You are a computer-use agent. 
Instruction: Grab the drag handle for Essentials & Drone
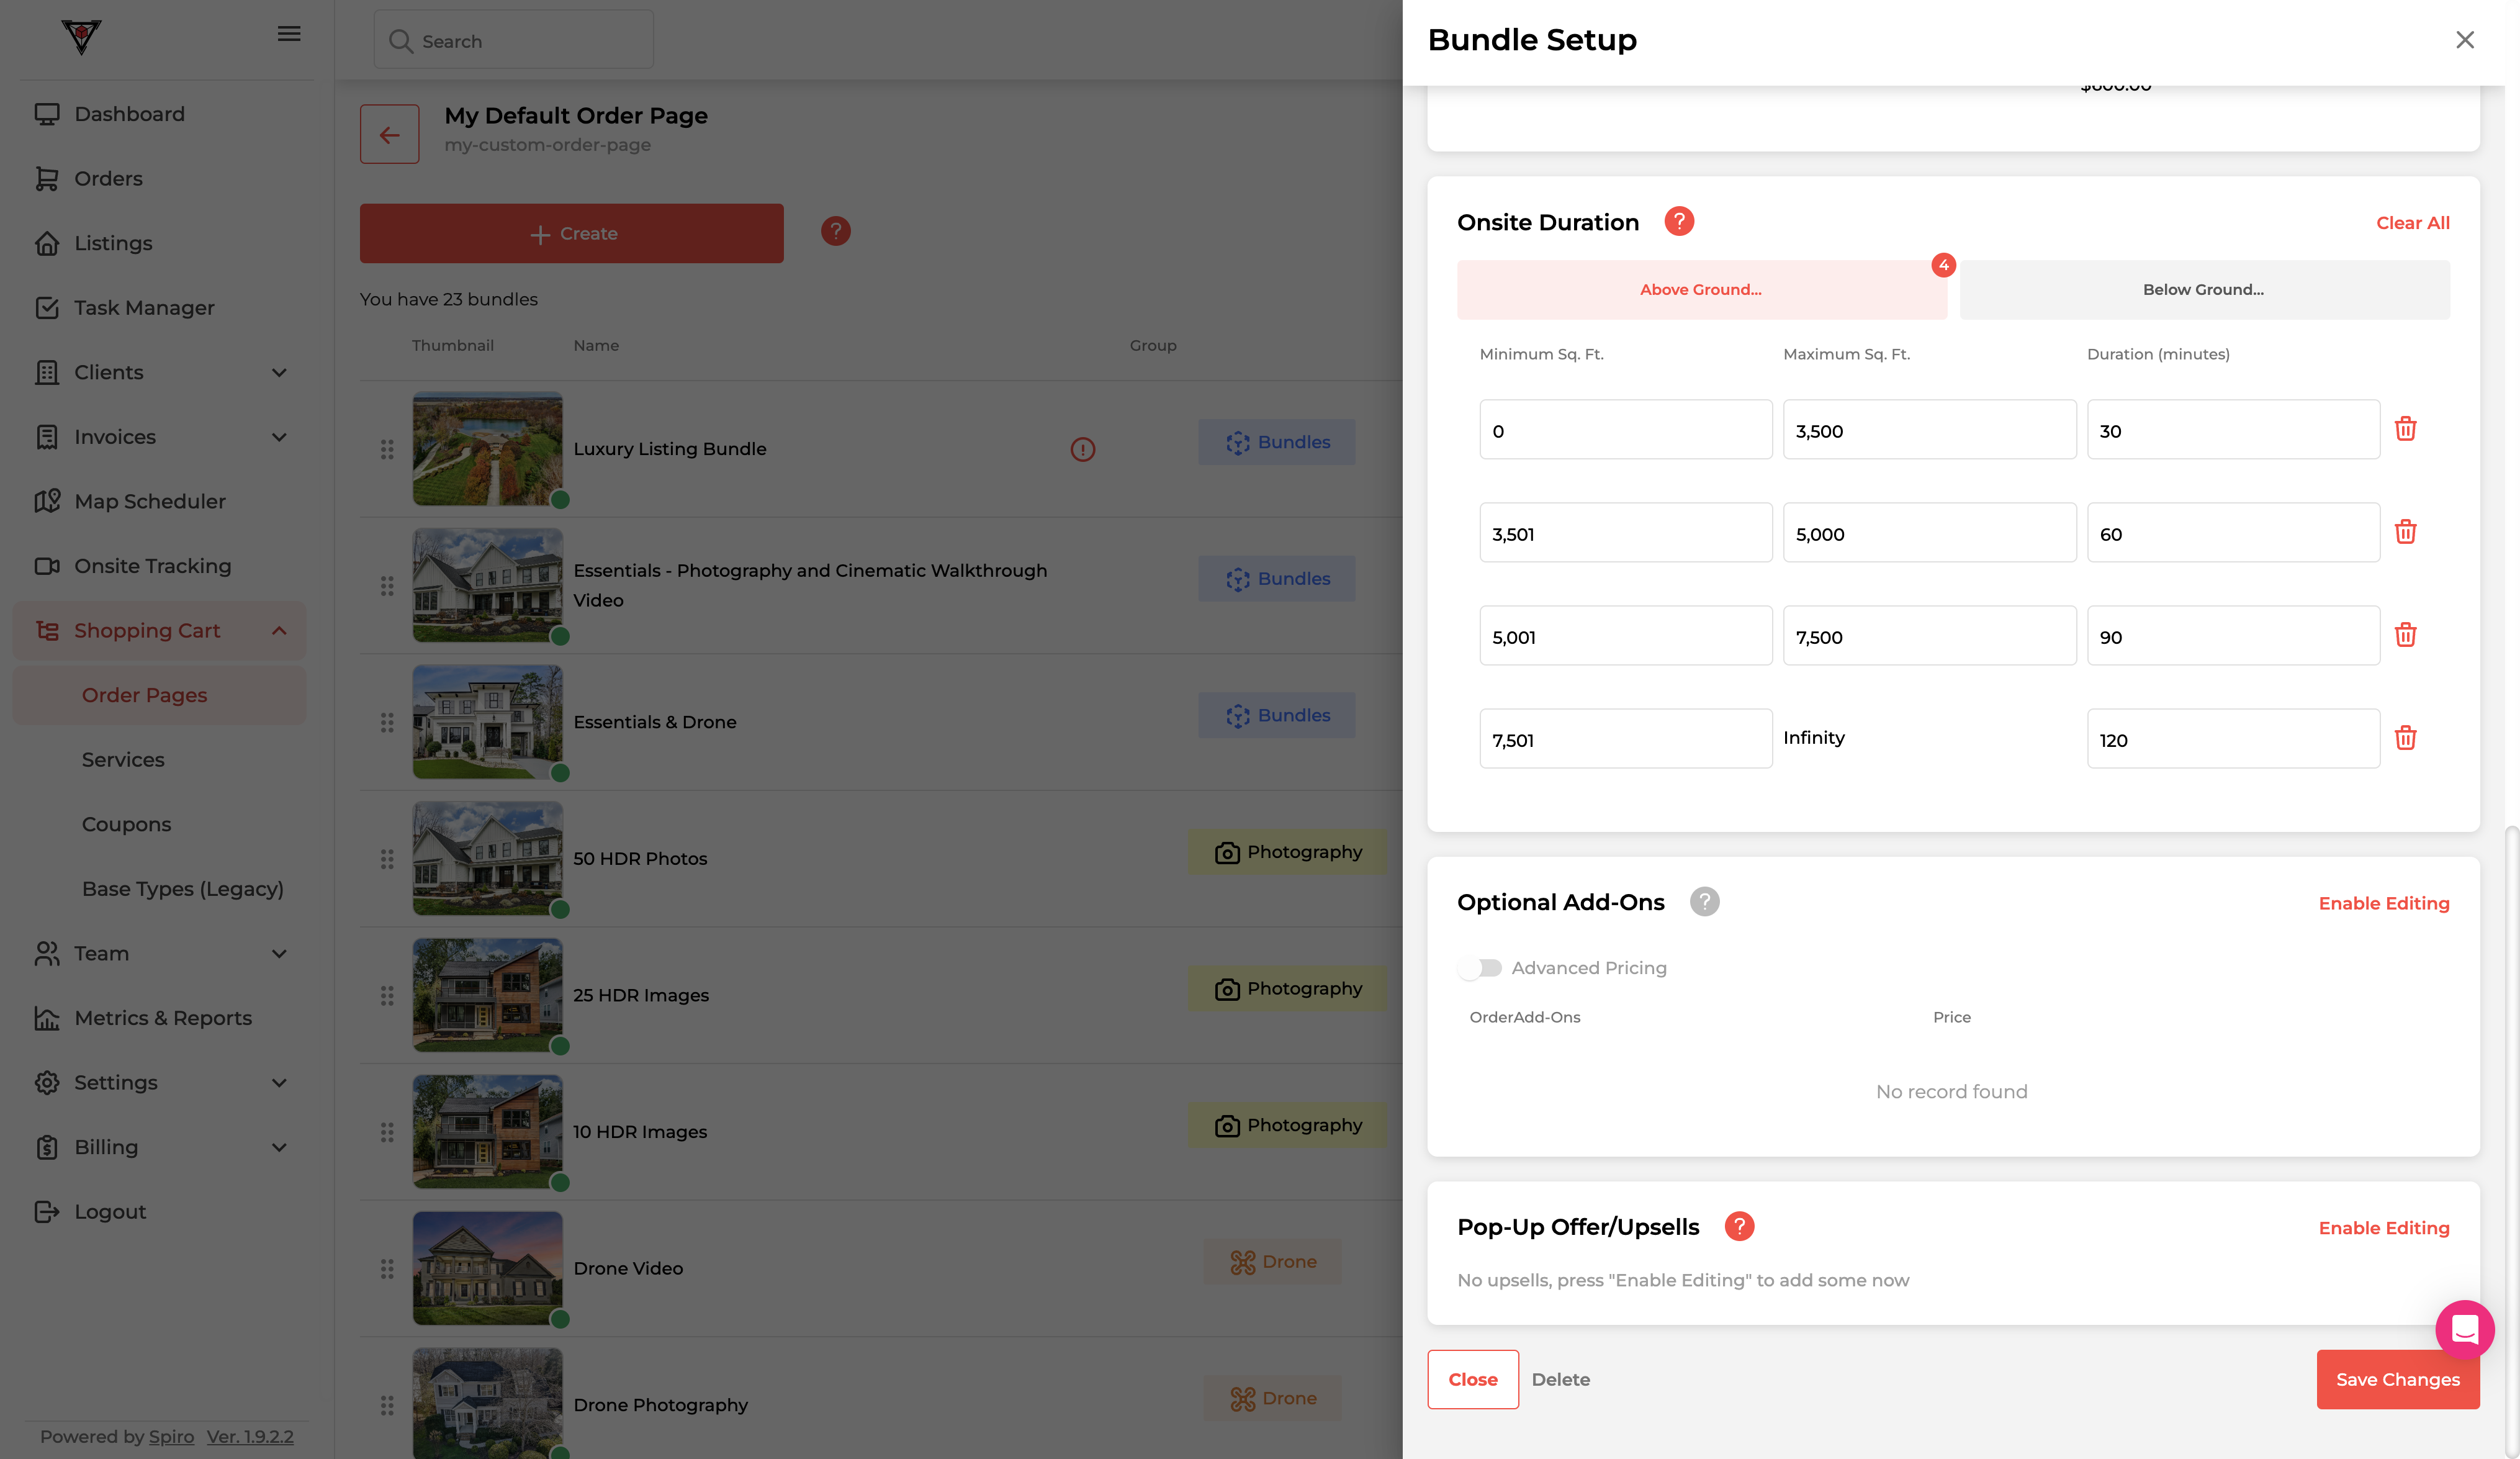387,722
